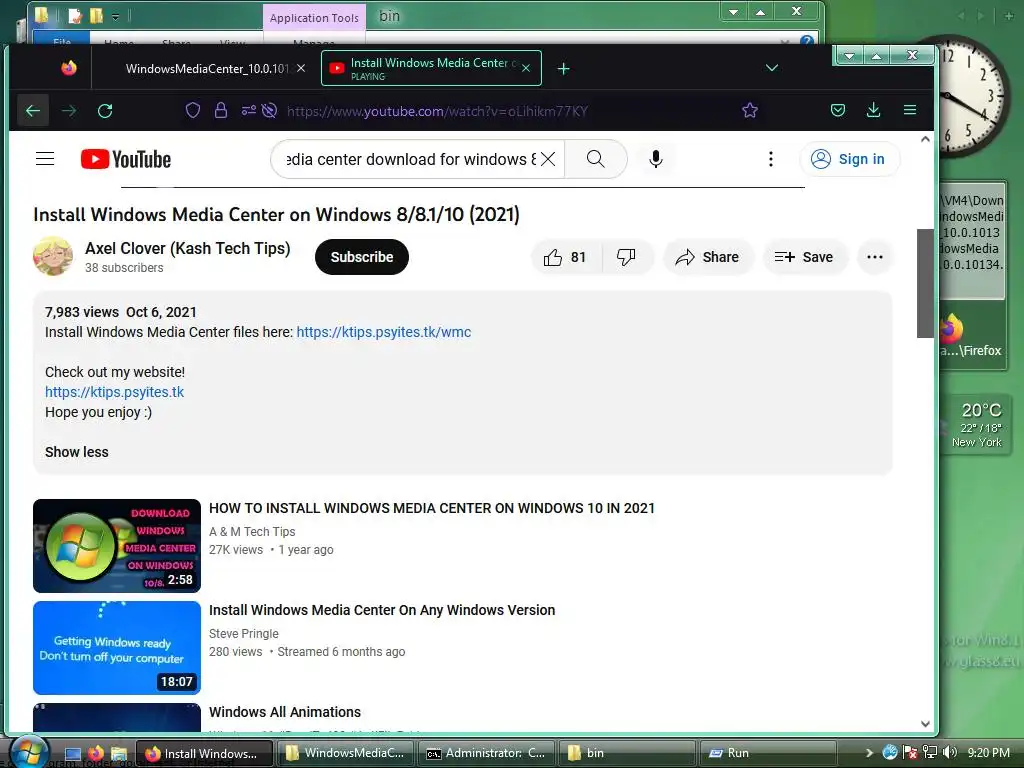This screenshot has height=768, width=1024.
Task: View site security padlock info
Action: click(x=221, y=110)
